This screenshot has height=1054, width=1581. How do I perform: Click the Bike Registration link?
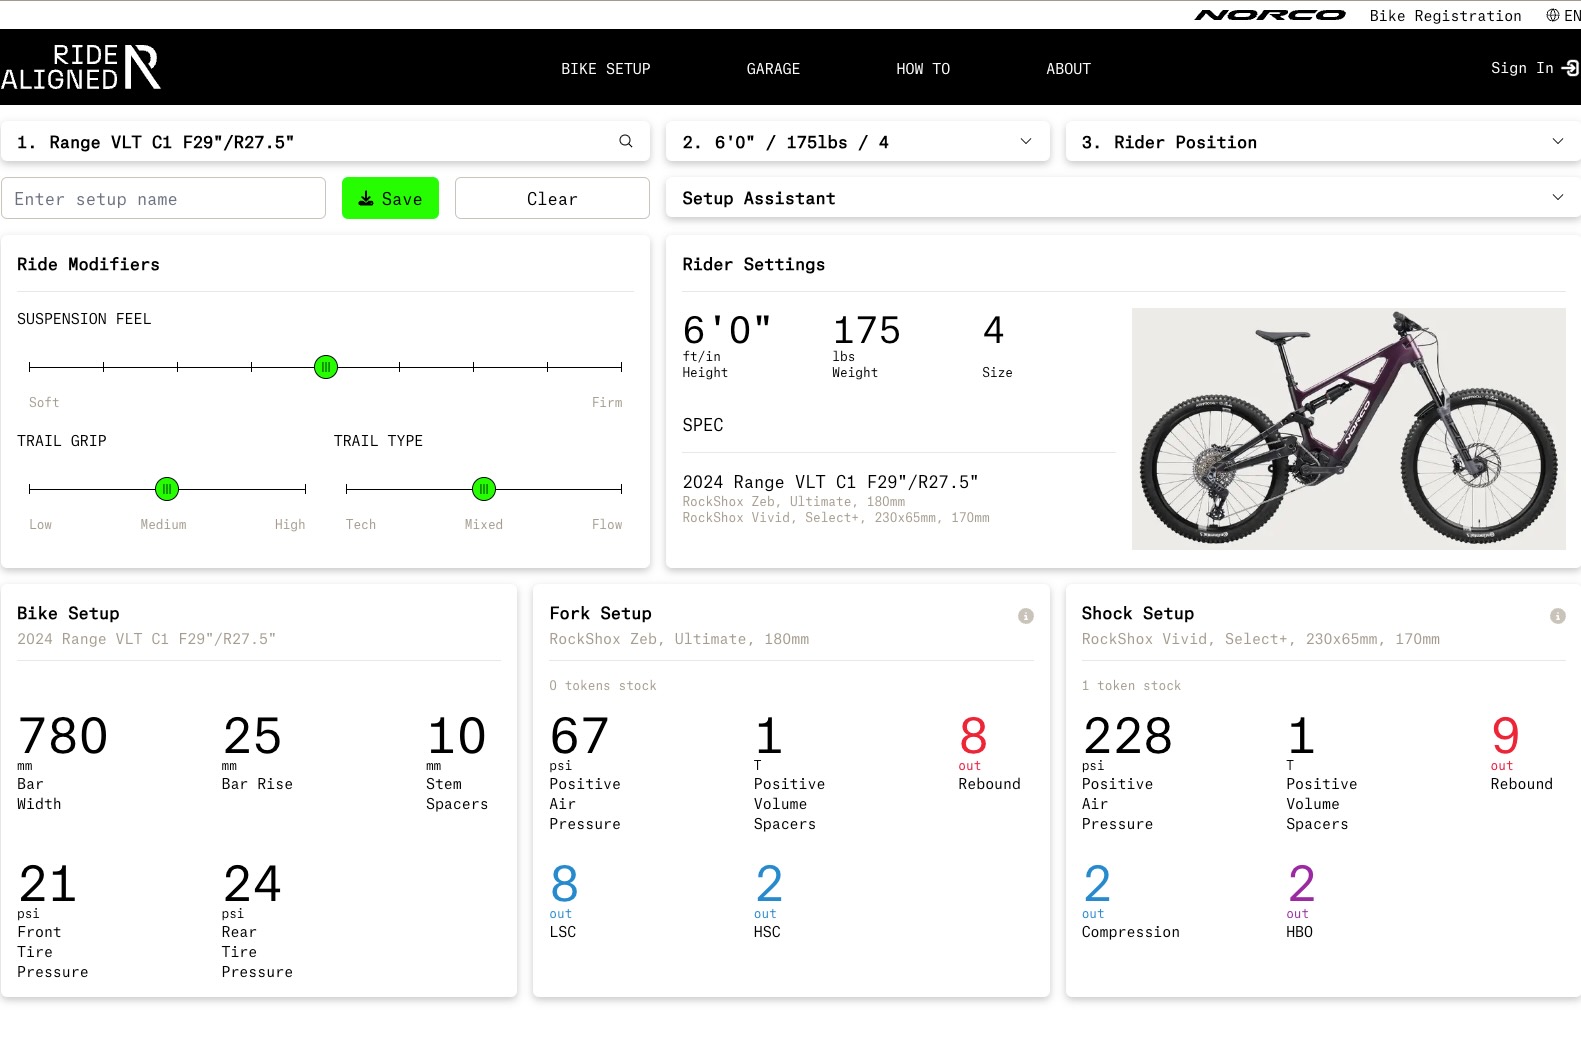coord(1446,15)
